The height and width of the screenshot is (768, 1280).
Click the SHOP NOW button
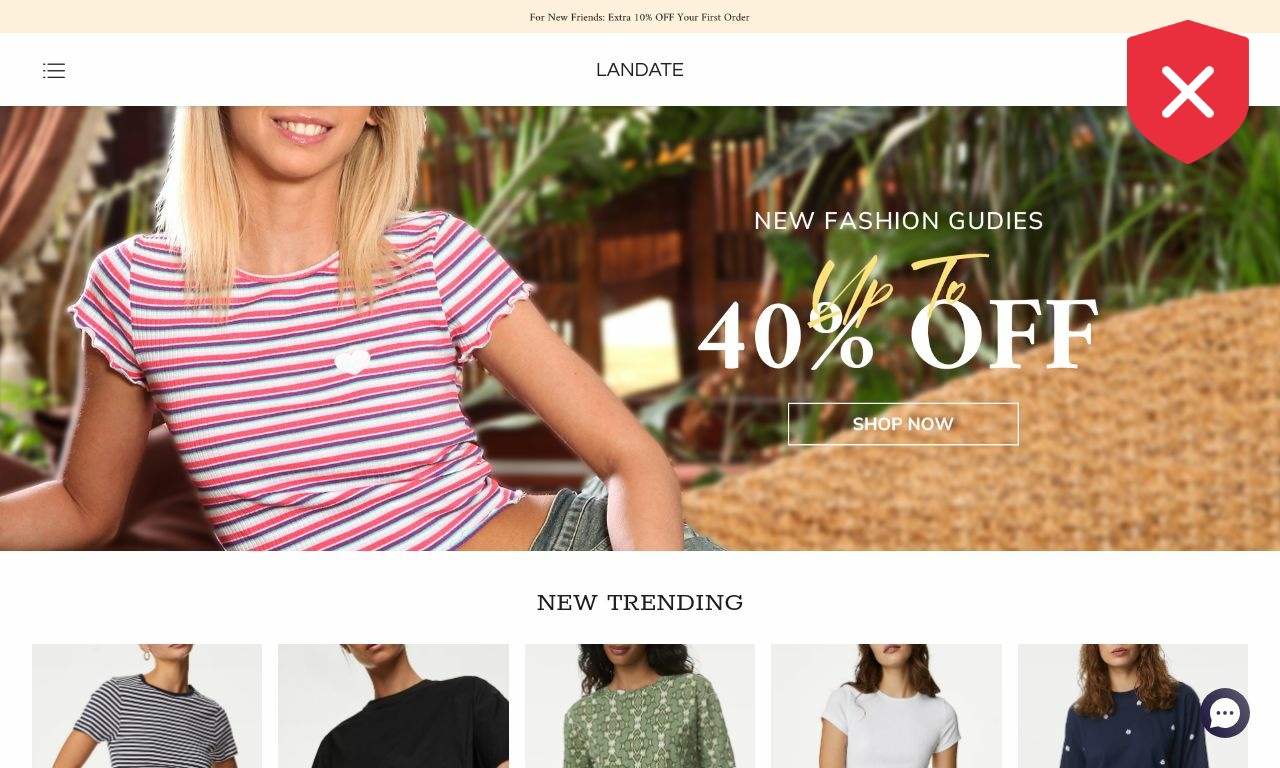tap(903, 424)
